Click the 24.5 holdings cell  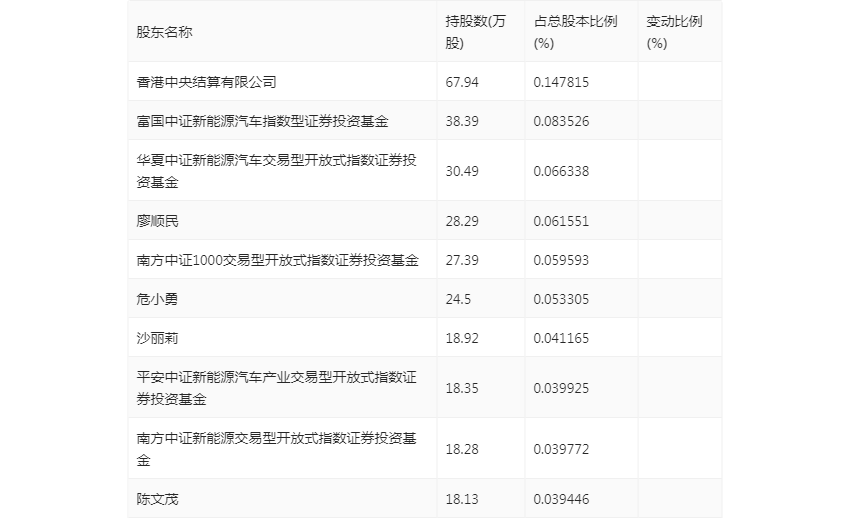[x=458, y=299]
